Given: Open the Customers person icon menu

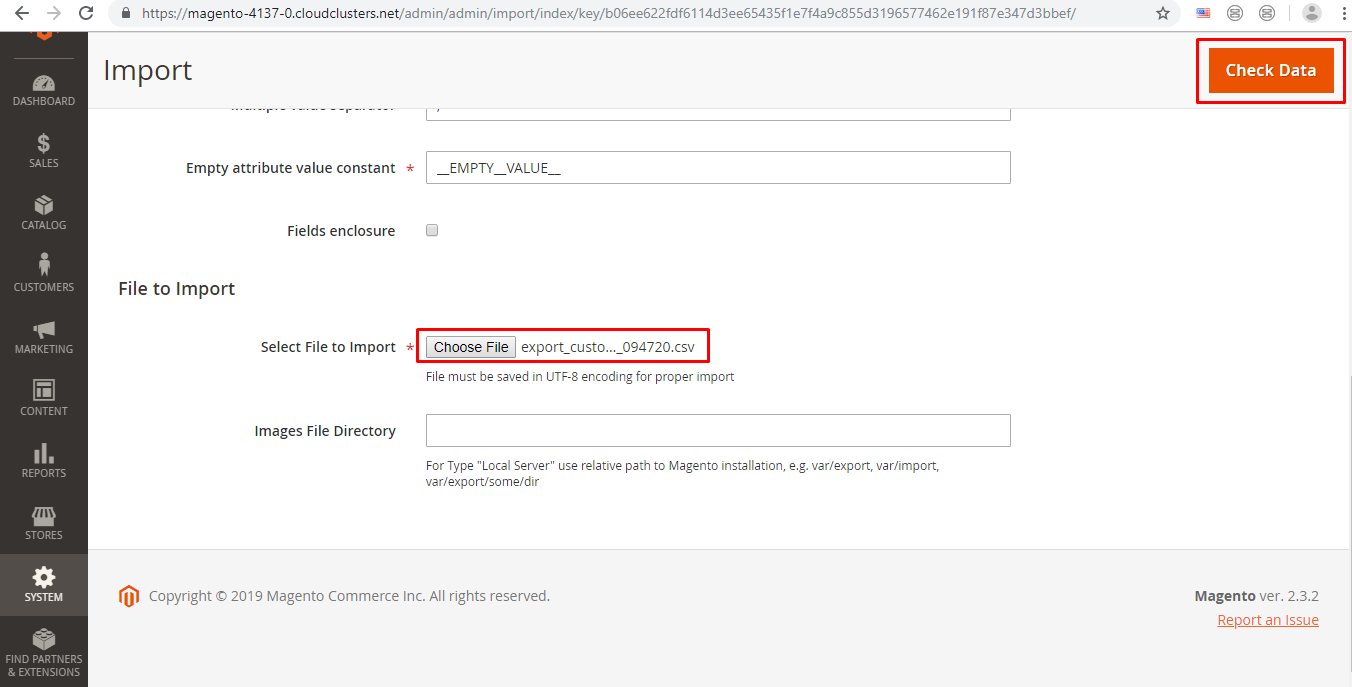Looking at the screenshot, I should point(43,274).
